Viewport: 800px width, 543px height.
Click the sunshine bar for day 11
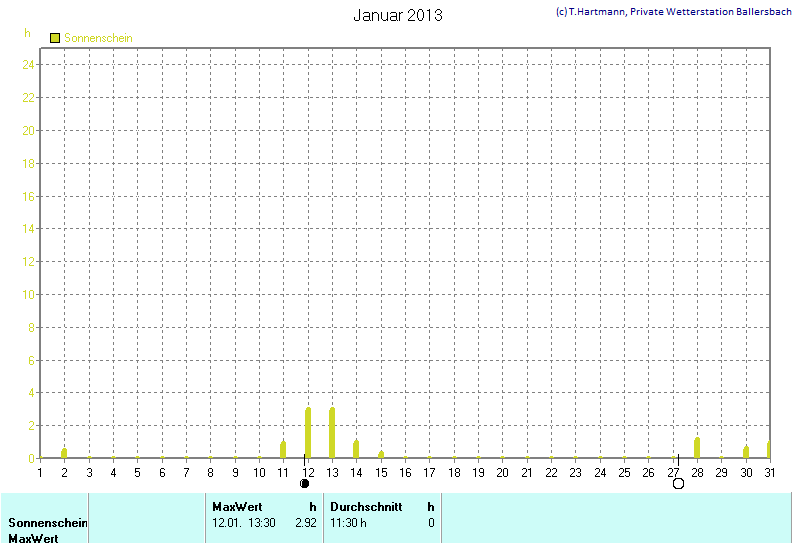283,450
